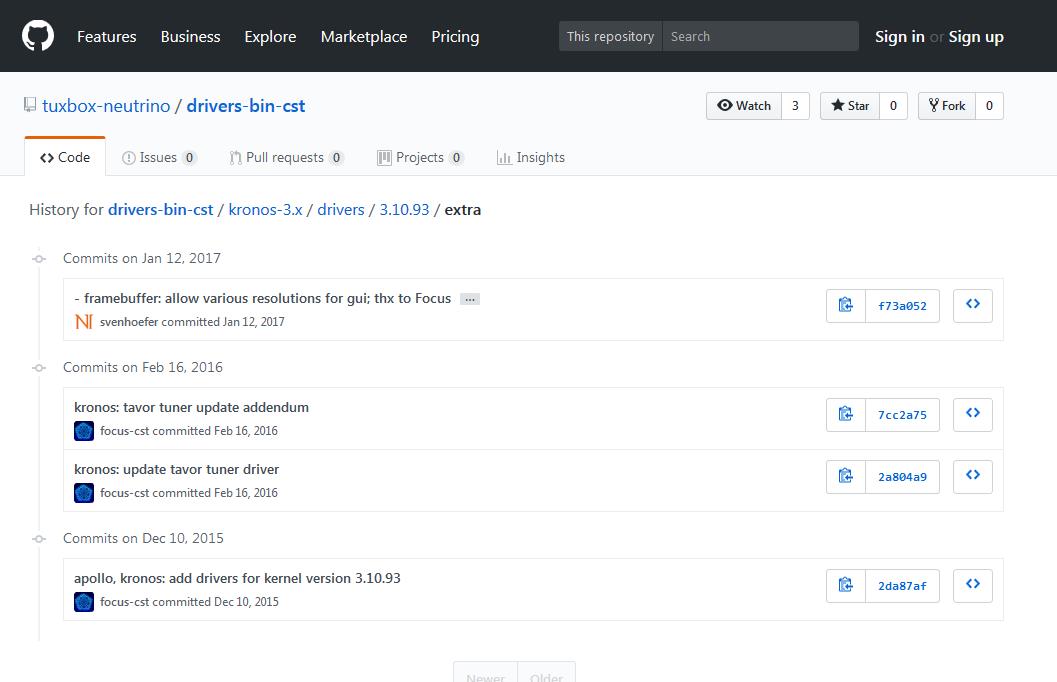Open the Issues tab
Screen dimensions: 1057x682
click(158, 158)
